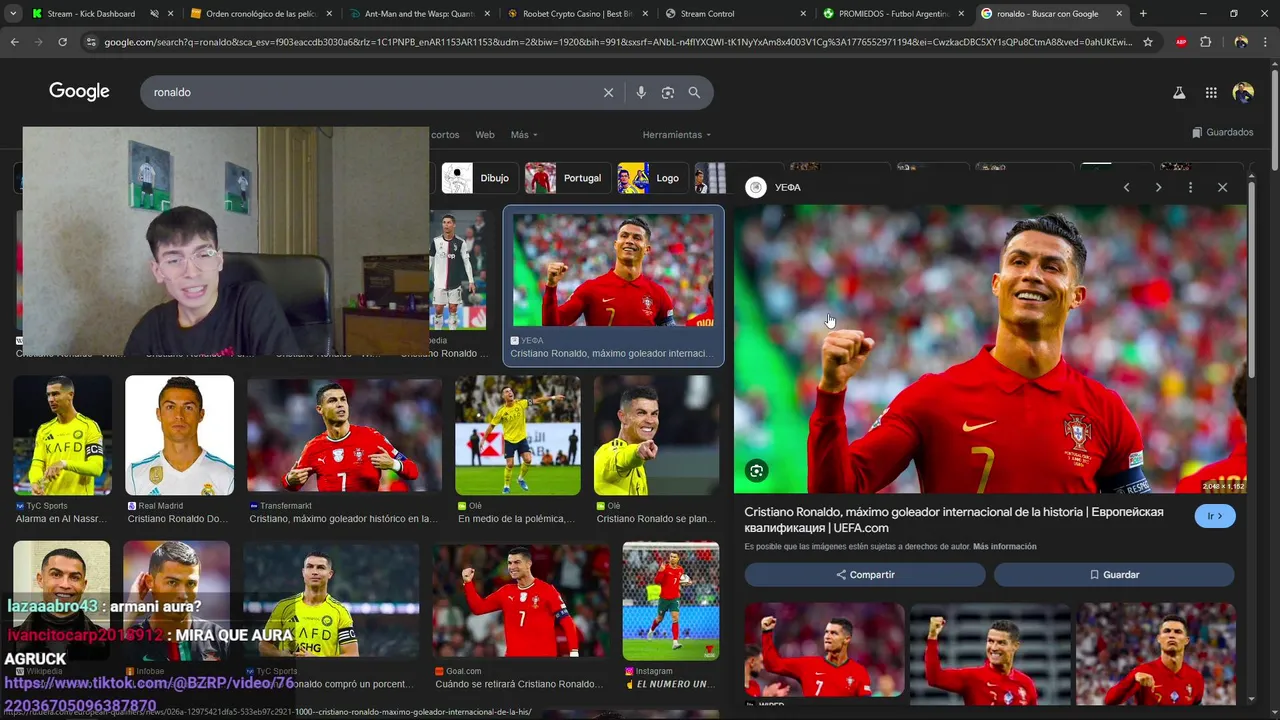The image size is (1280, 720).
Task: Open Instagram EL NUMERO UN image
Action: (x=670, y=601)
